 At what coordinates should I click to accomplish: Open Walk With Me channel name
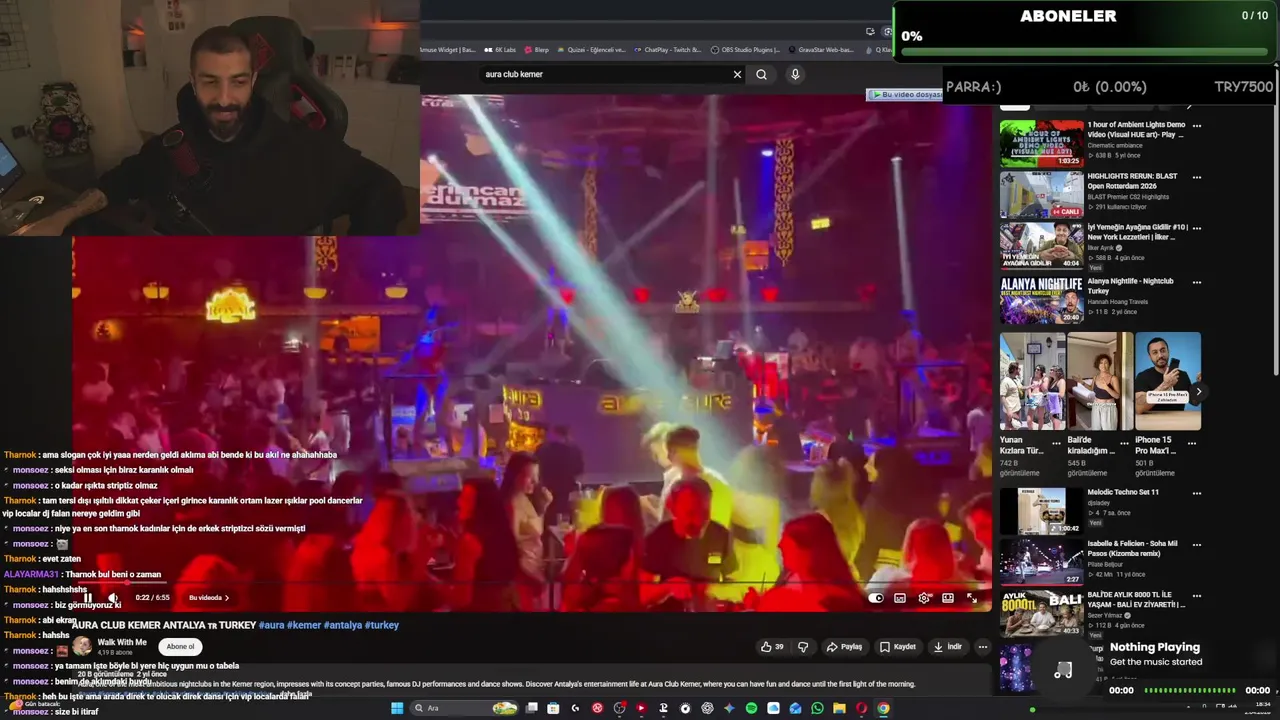(122, 642)
